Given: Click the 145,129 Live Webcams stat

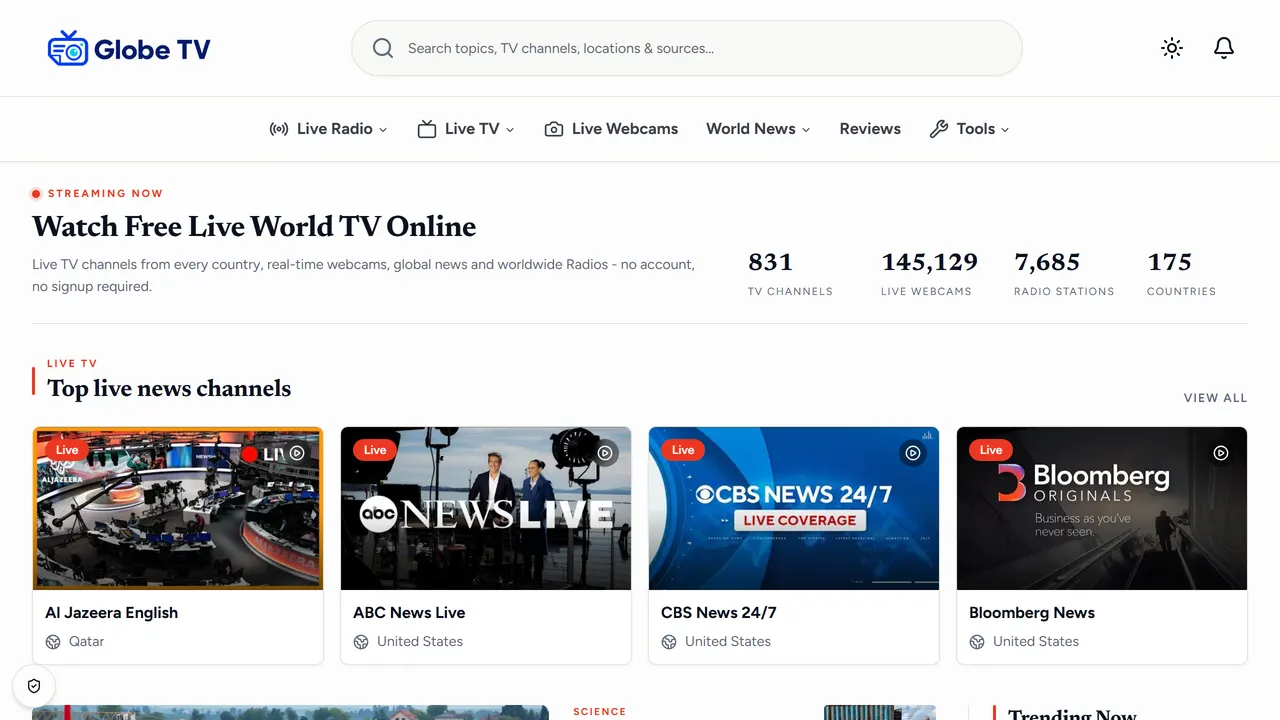Looking at the screenshot, I should (929, 273).
